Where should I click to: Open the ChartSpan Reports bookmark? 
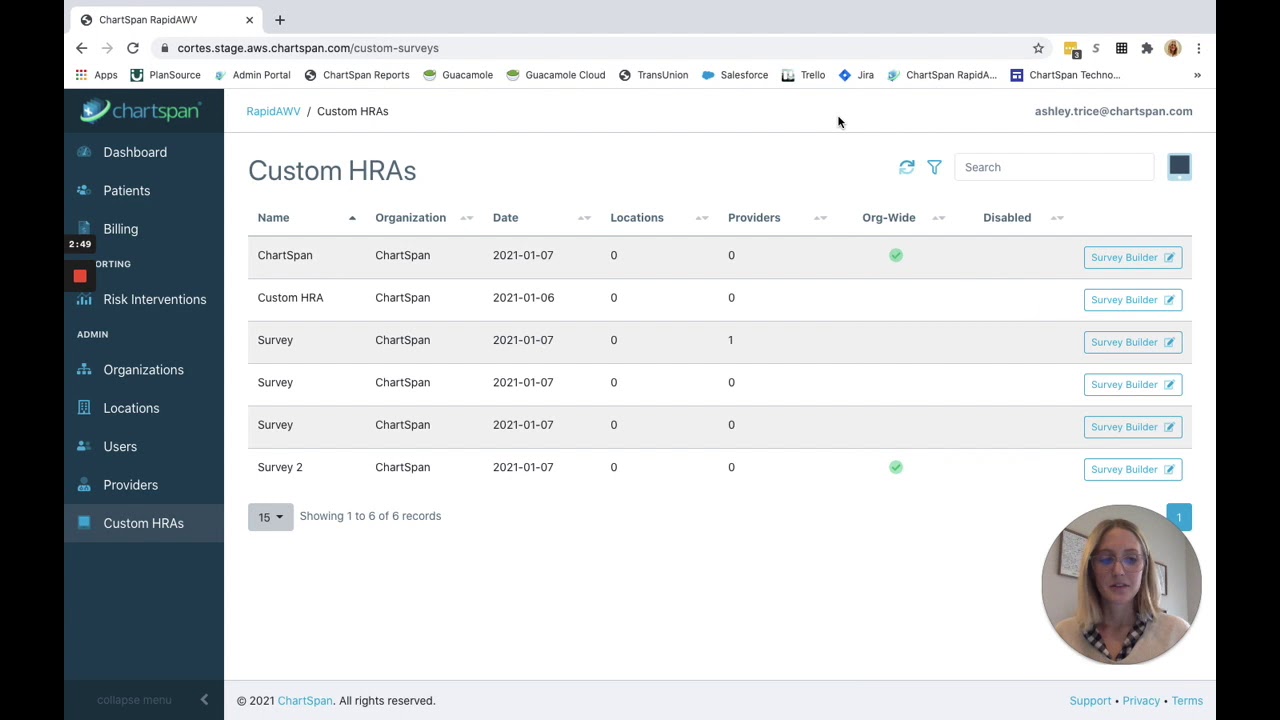357,75
